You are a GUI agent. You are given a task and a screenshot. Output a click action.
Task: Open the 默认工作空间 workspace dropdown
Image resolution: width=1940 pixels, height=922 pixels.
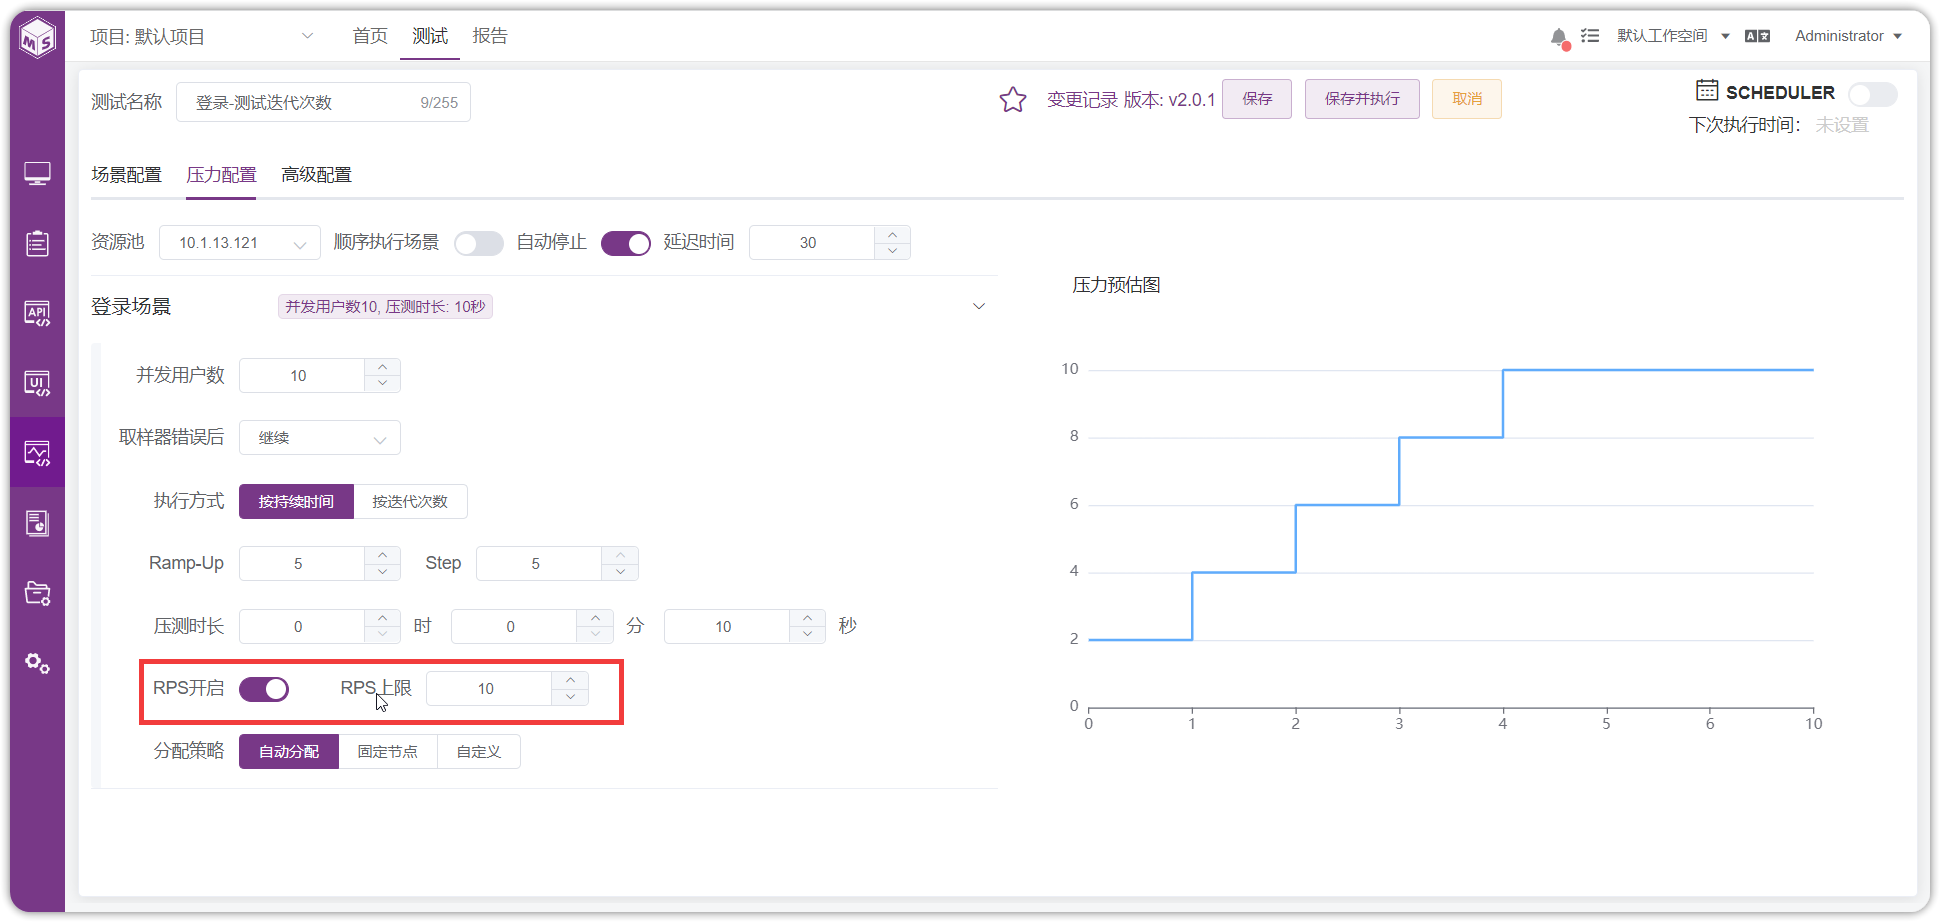(x=1673, y=36)
